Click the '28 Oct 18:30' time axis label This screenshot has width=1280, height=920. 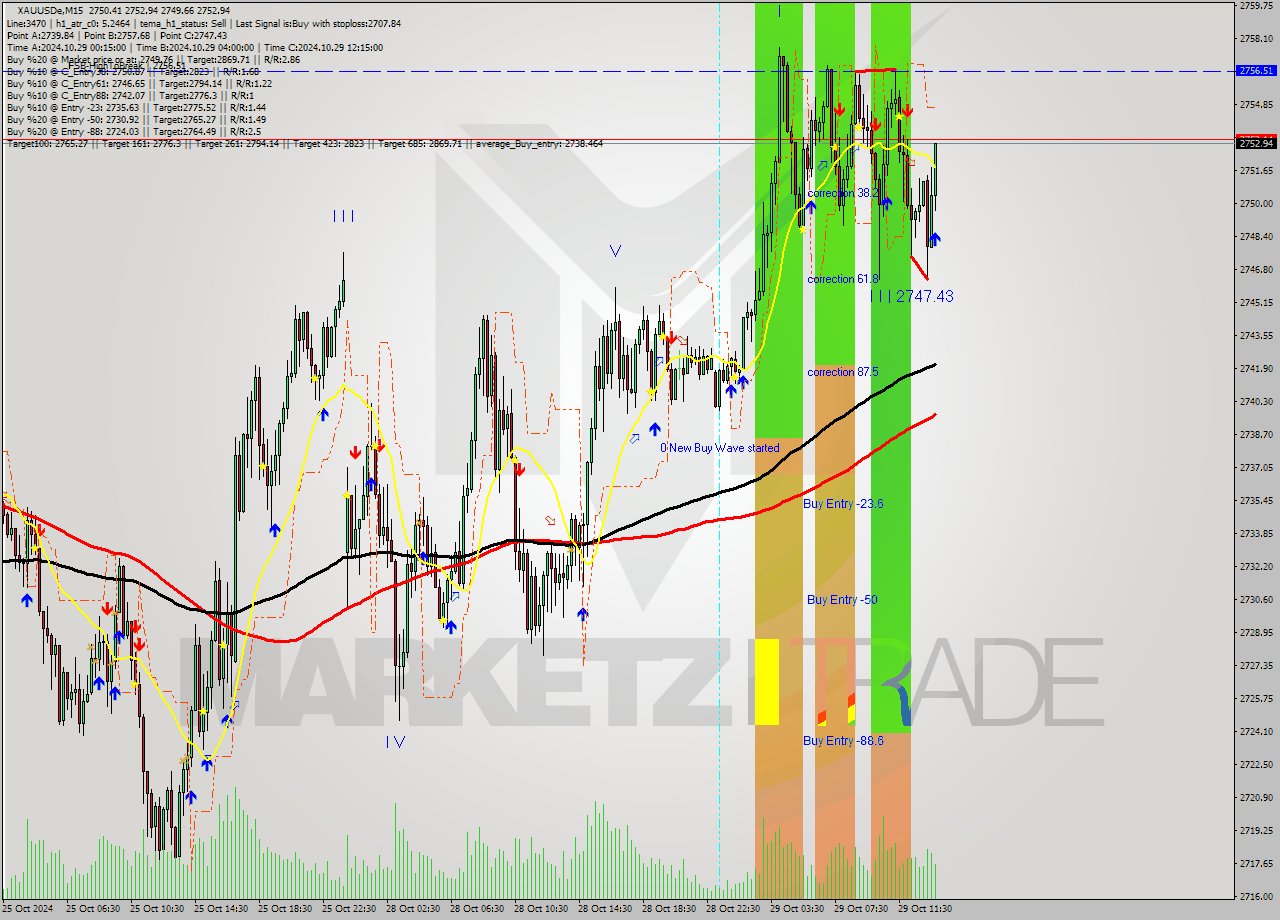point(670,909)
